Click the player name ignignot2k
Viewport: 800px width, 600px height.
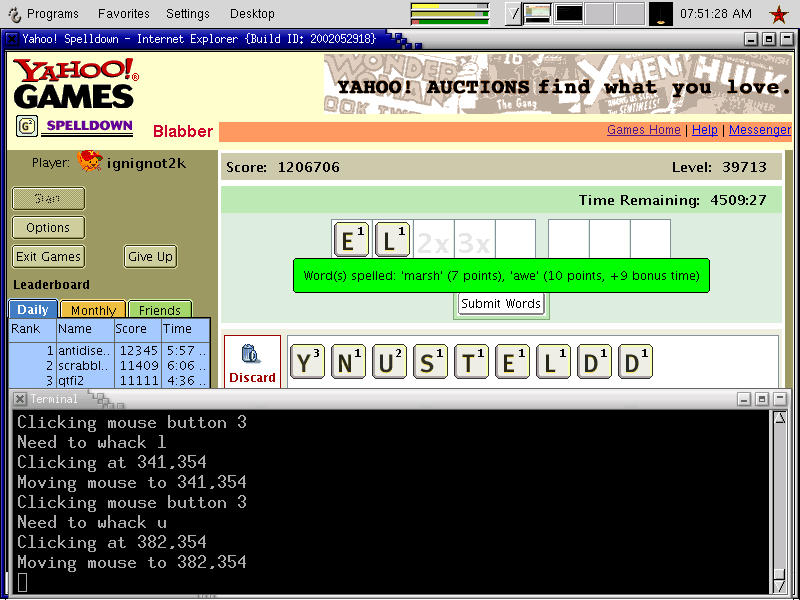pos(146,163)
